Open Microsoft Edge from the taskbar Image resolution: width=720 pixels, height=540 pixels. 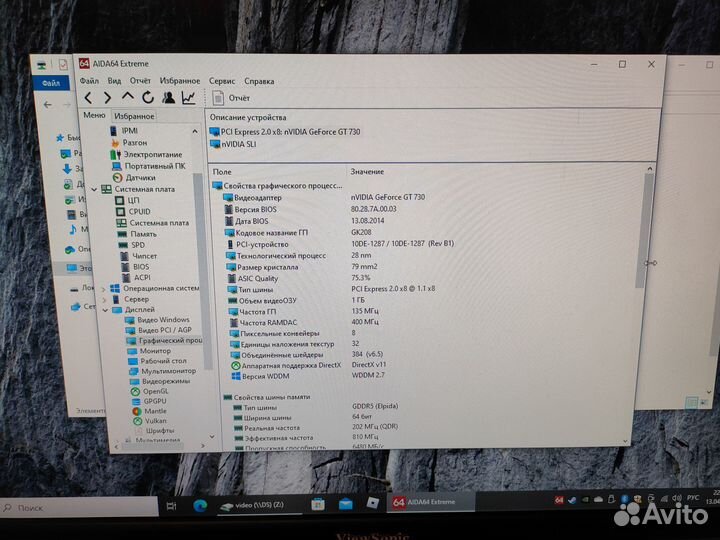pos(200,506)
